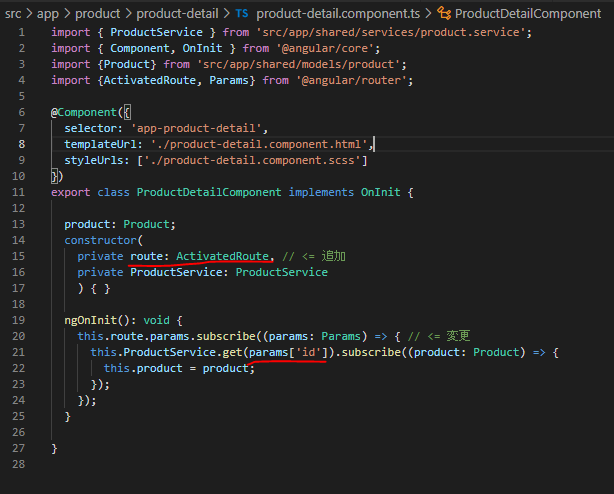
Task: Click the './product-detail.component.scss' string
Action: pos(252,160)
